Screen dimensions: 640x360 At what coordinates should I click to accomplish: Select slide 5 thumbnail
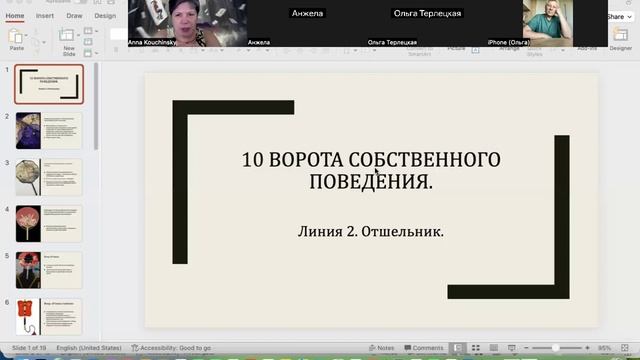(x=49, y=270)
